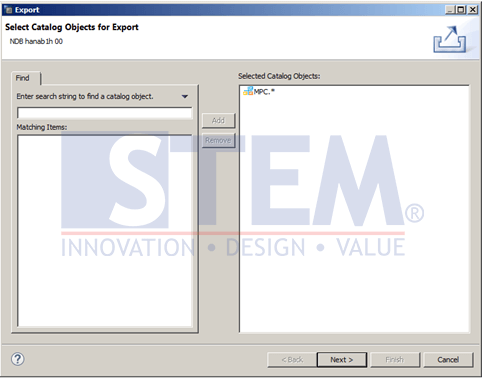Click empty area of Selected Catalog Objects list
The height and width of the screenshot is (378, 482).
pos(355,217)
